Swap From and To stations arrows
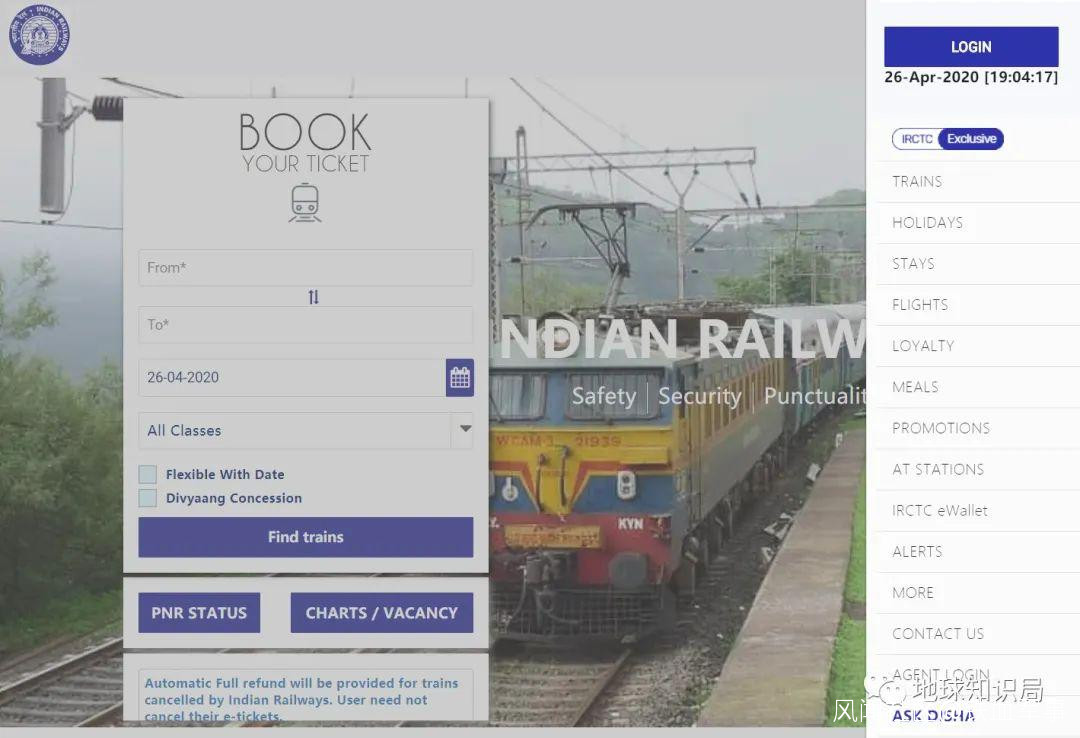 tap(313, 297)
